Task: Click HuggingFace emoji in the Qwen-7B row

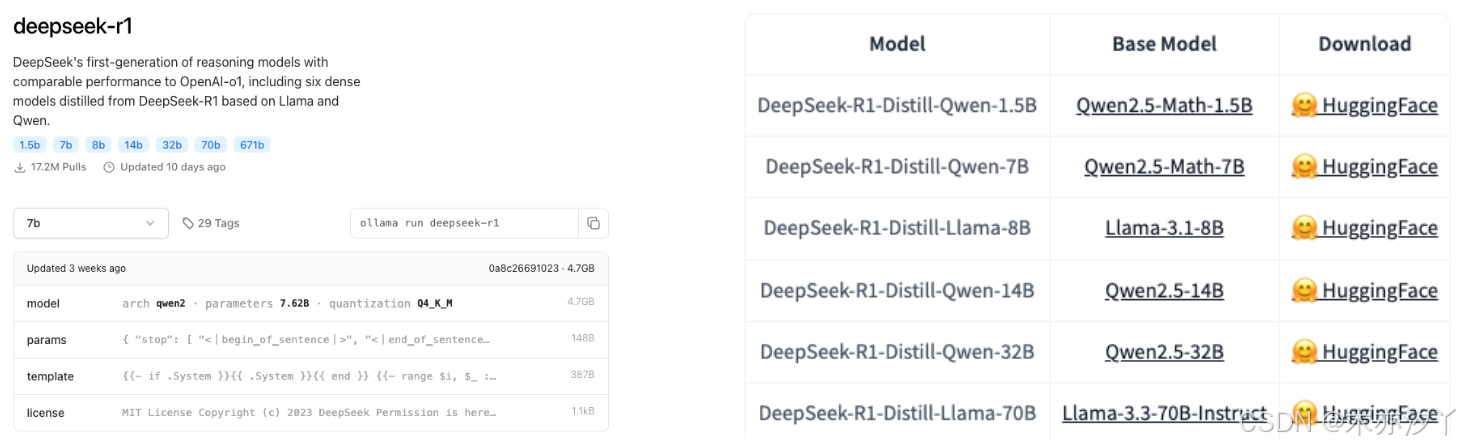Action: (1304, 166)
